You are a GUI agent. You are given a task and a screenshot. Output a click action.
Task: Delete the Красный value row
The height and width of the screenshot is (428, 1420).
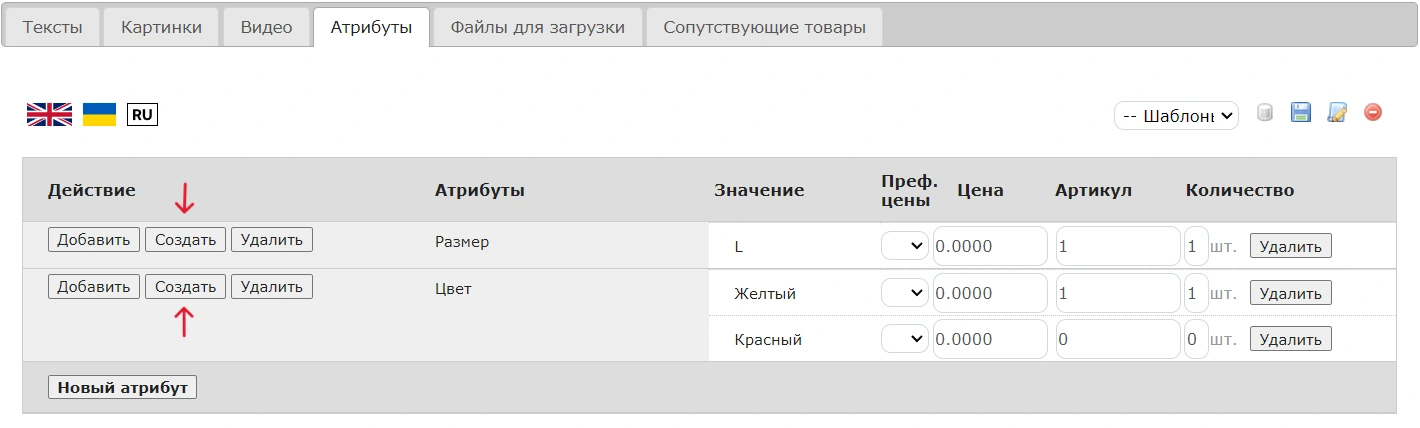pos(1290,340)
